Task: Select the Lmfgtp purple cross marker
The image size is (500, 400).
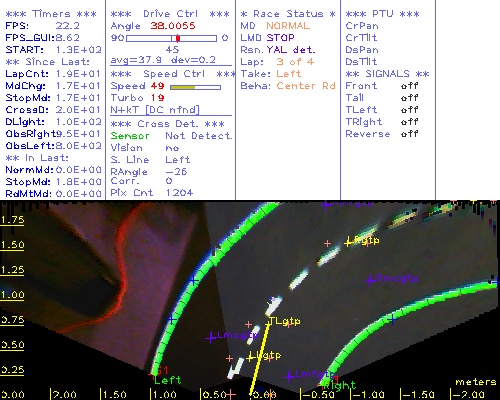Action: click(289, 376)
